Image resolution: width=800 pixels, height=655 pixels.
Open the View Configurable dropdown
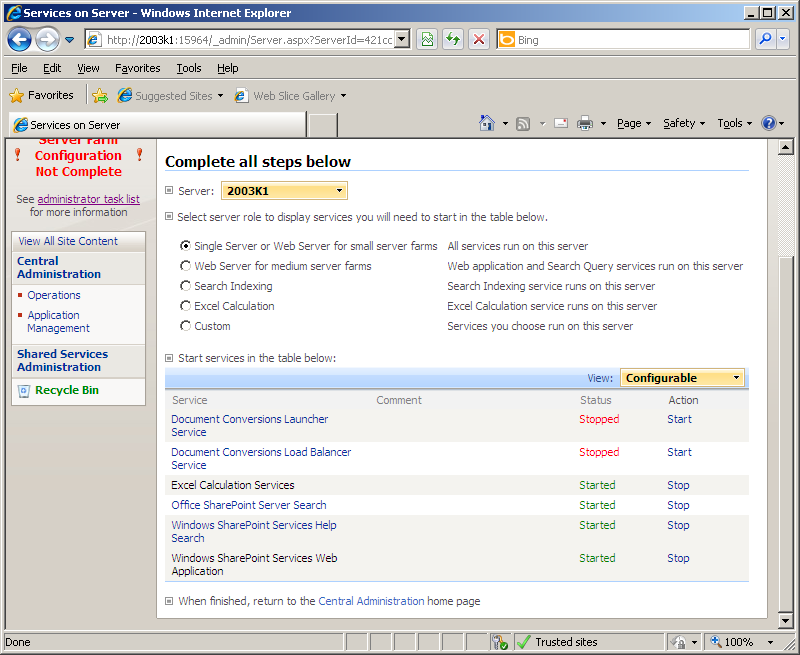tap(682, 378)
